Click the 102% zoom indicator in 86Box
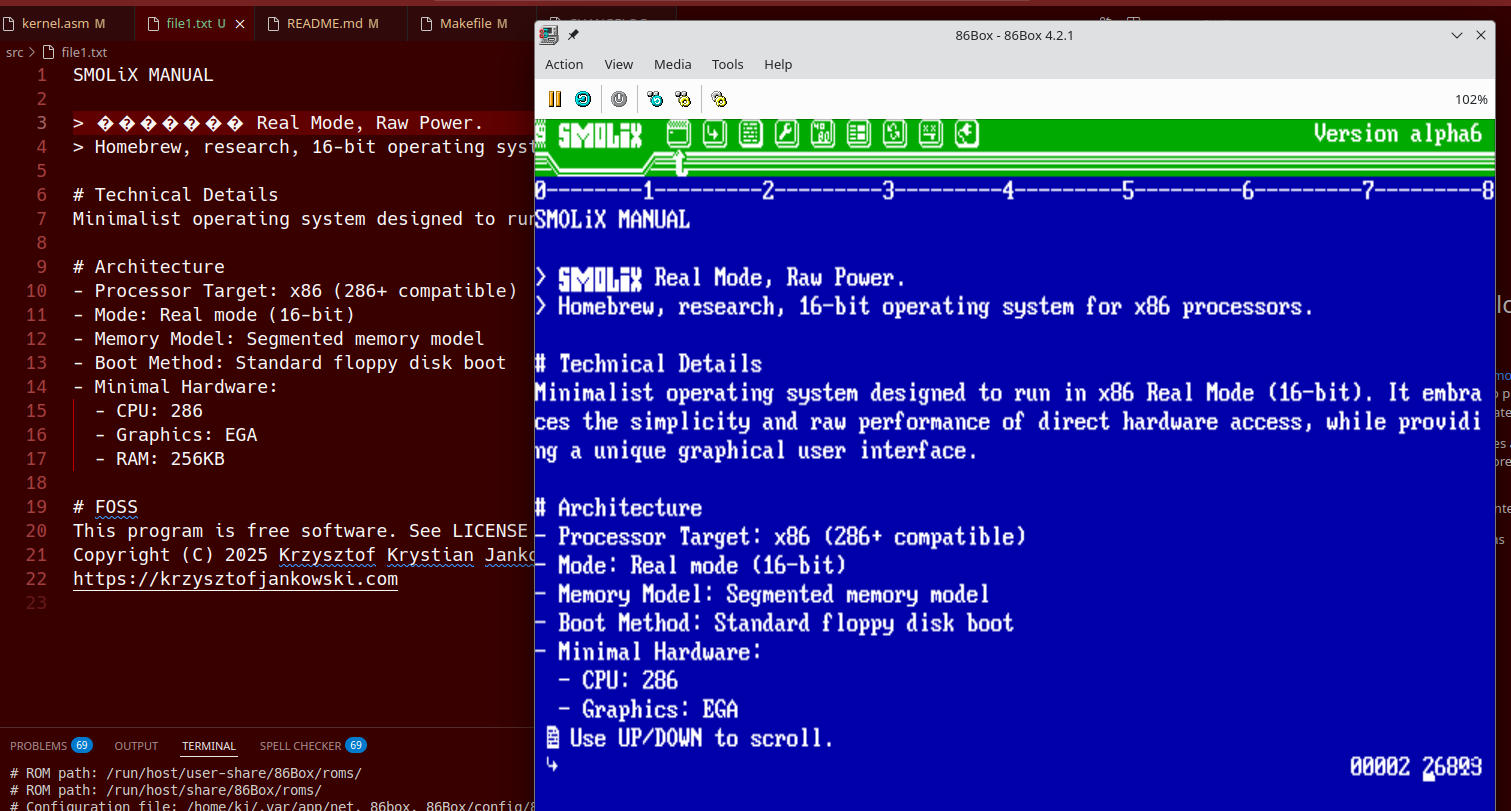The image size is (1511, 811). (x=1471, y=99)
